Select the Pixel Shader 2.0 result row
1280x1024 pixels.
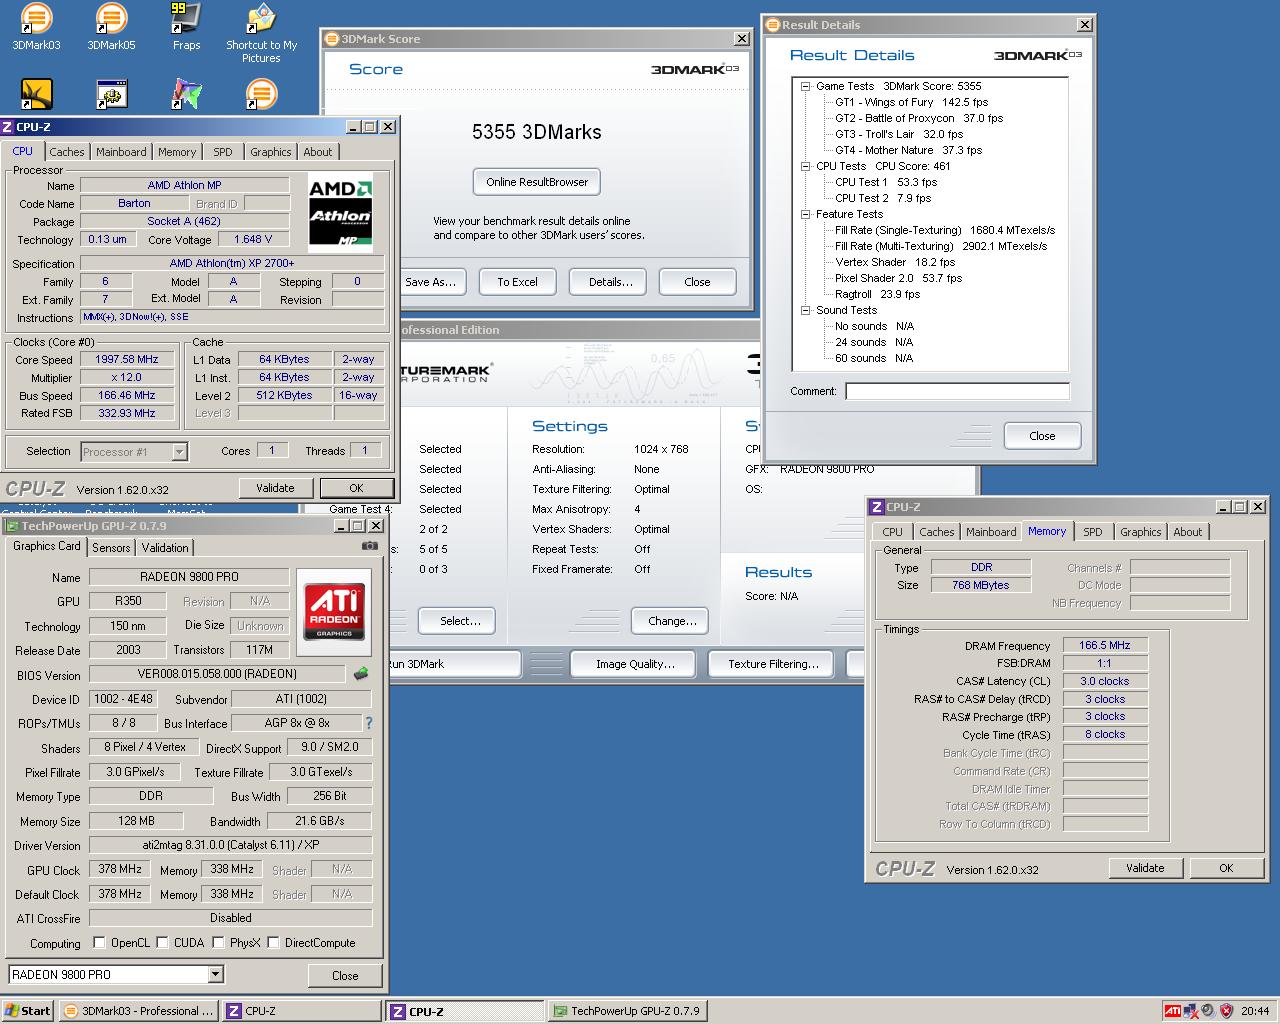coord(898,278)
